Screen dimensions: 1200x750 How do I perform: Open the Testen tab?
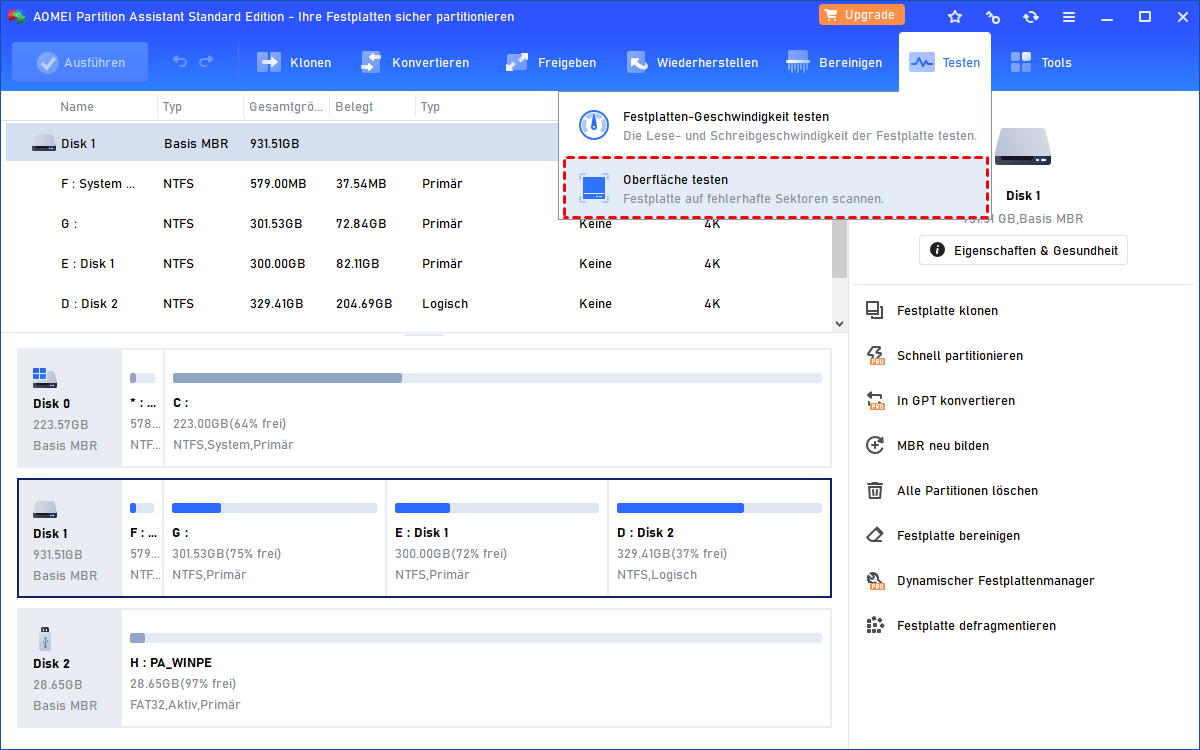pyautogui.click(x=944, y=62)
